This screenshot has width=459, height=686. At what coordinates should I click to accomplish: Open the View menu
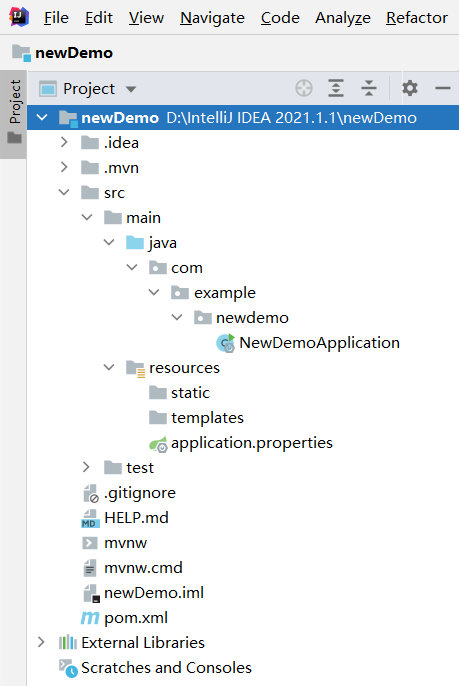[x=146, y=18]
